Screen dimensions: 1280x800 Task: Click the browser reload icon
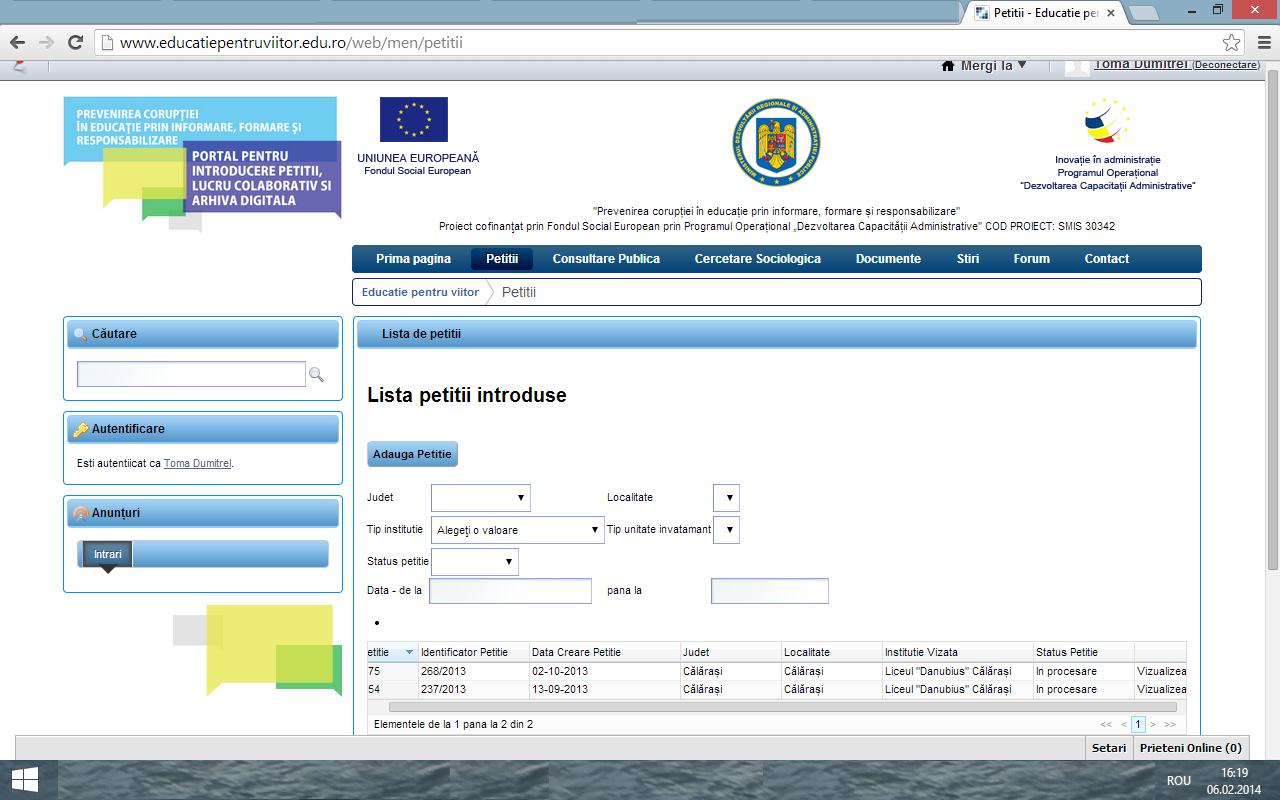[x=74, y=42]
